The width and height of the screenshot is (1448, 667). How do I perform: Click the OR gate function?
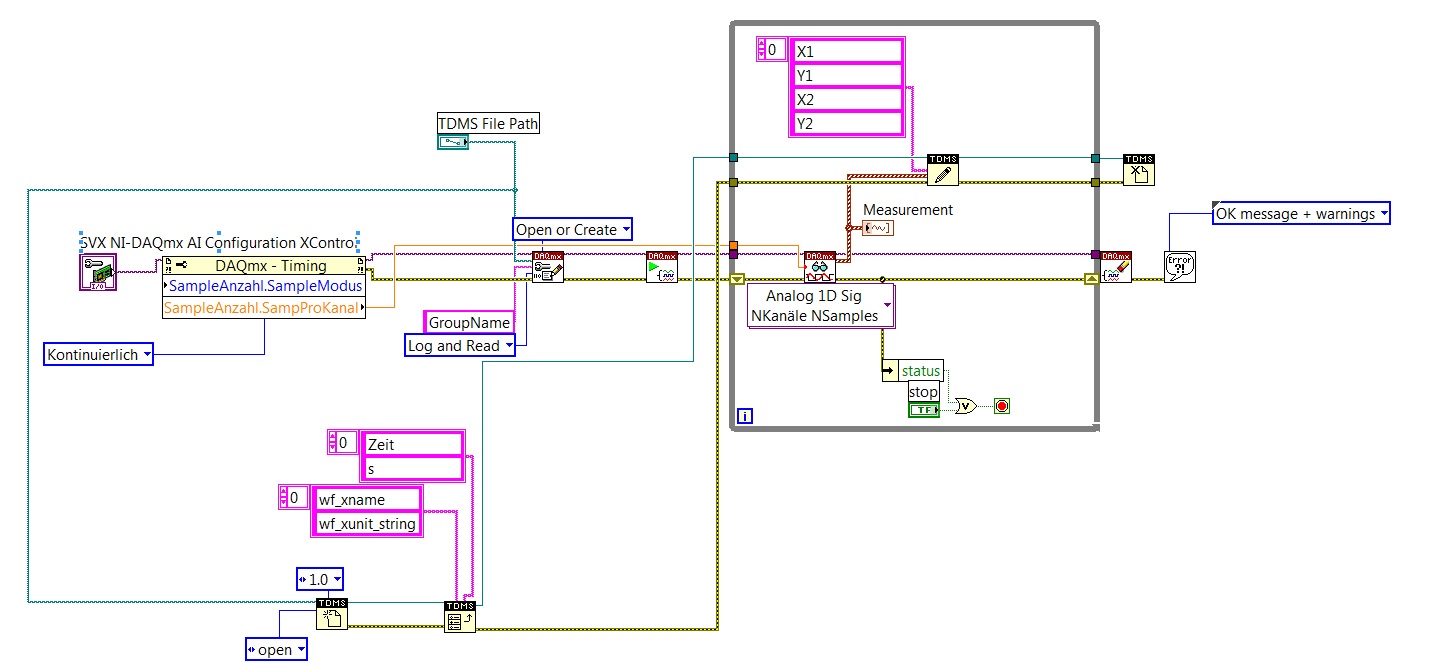tap(967, 405)
